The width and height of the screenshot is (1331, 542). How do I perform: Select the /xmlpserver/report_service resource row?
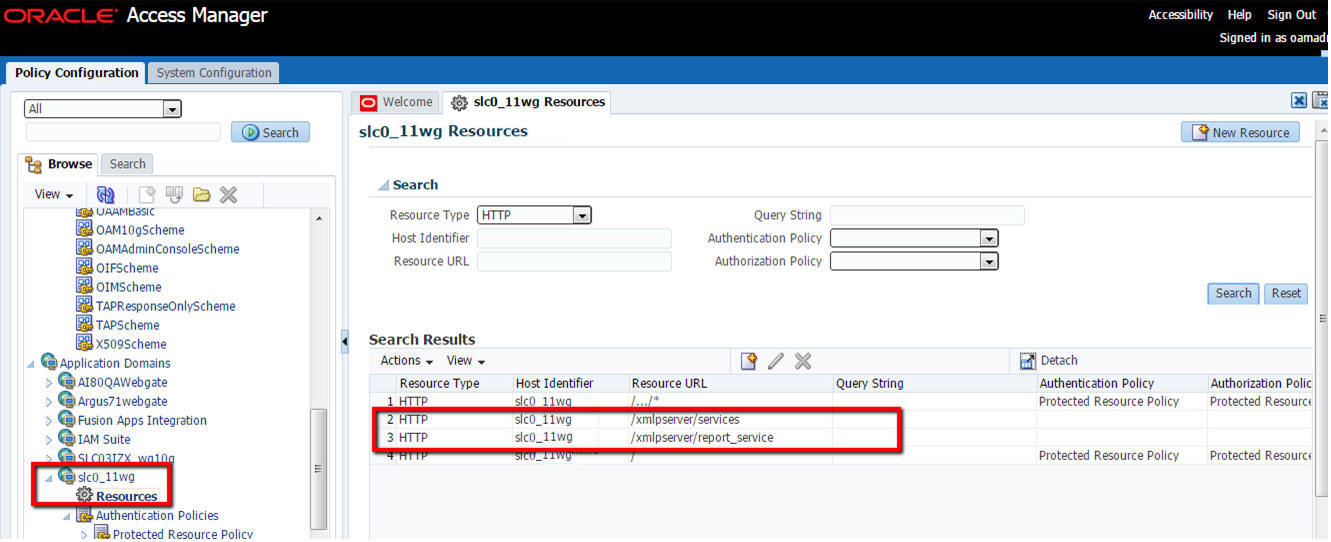click(840, 438)
